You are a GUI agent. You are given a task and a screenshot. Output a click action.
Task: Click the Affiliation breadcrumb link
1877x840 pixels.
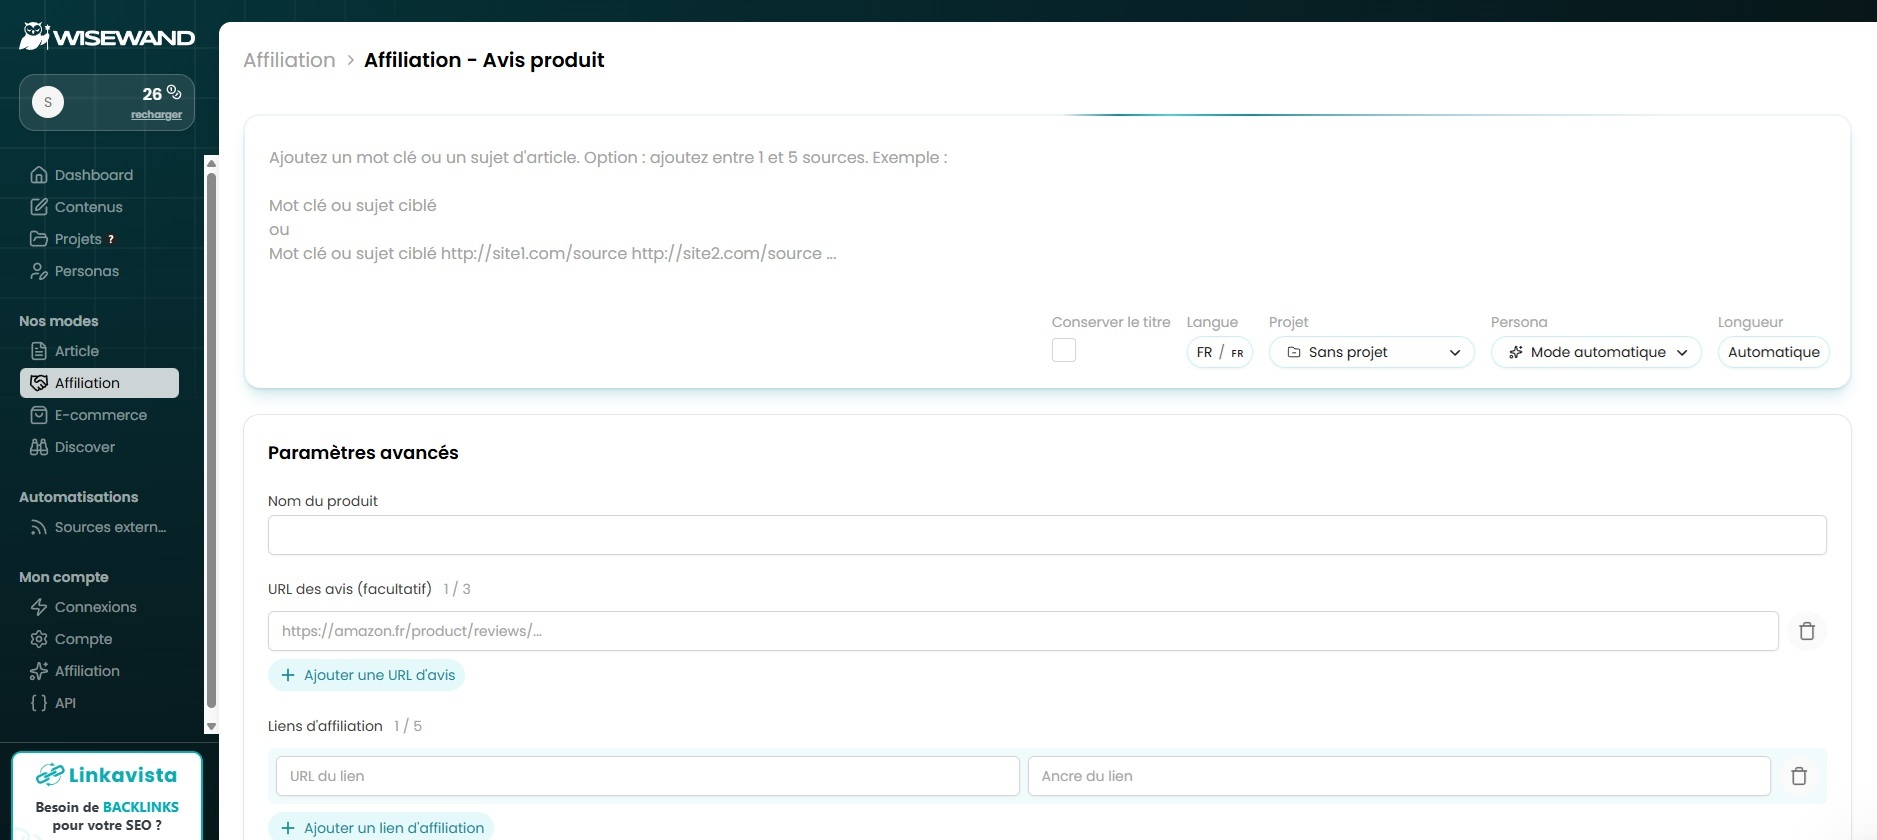pyautogui.click(x=289, y=60)
